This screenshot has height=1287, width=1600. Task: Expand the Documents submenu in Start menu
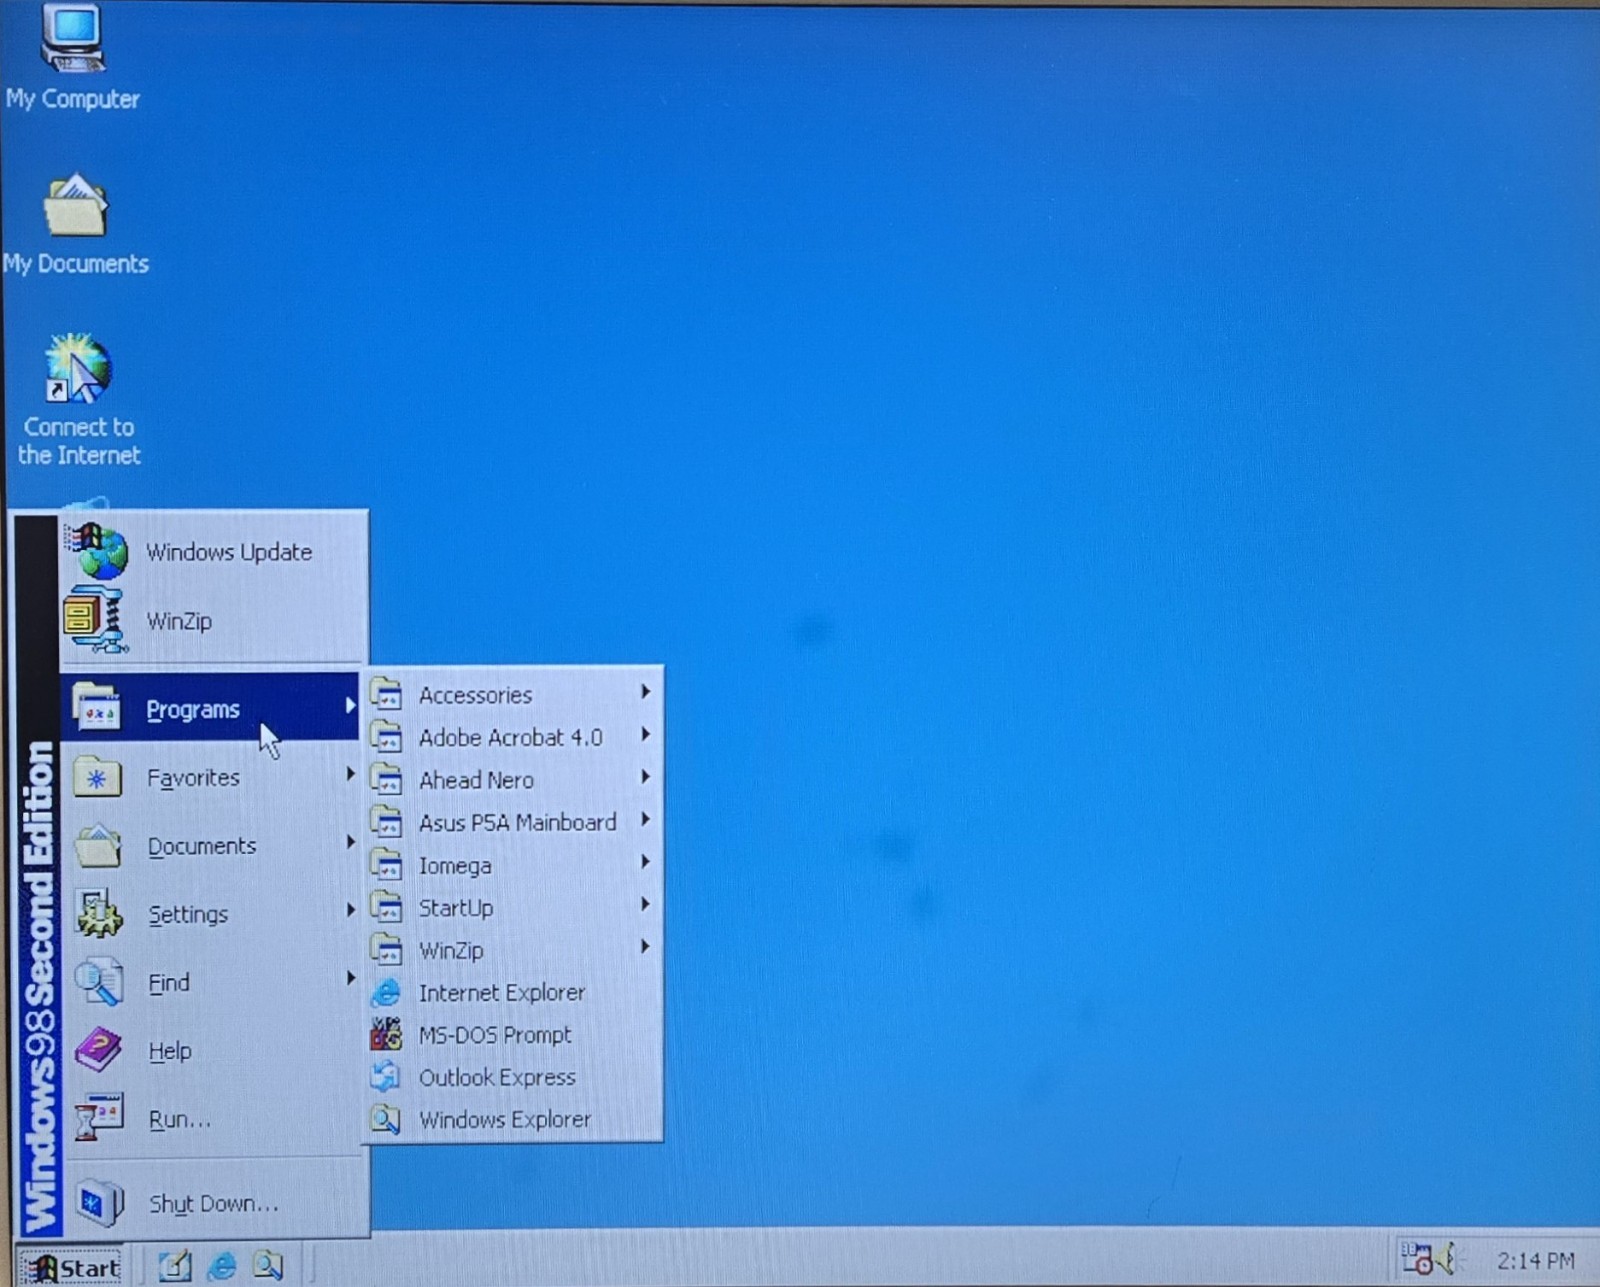pos(210,846)
